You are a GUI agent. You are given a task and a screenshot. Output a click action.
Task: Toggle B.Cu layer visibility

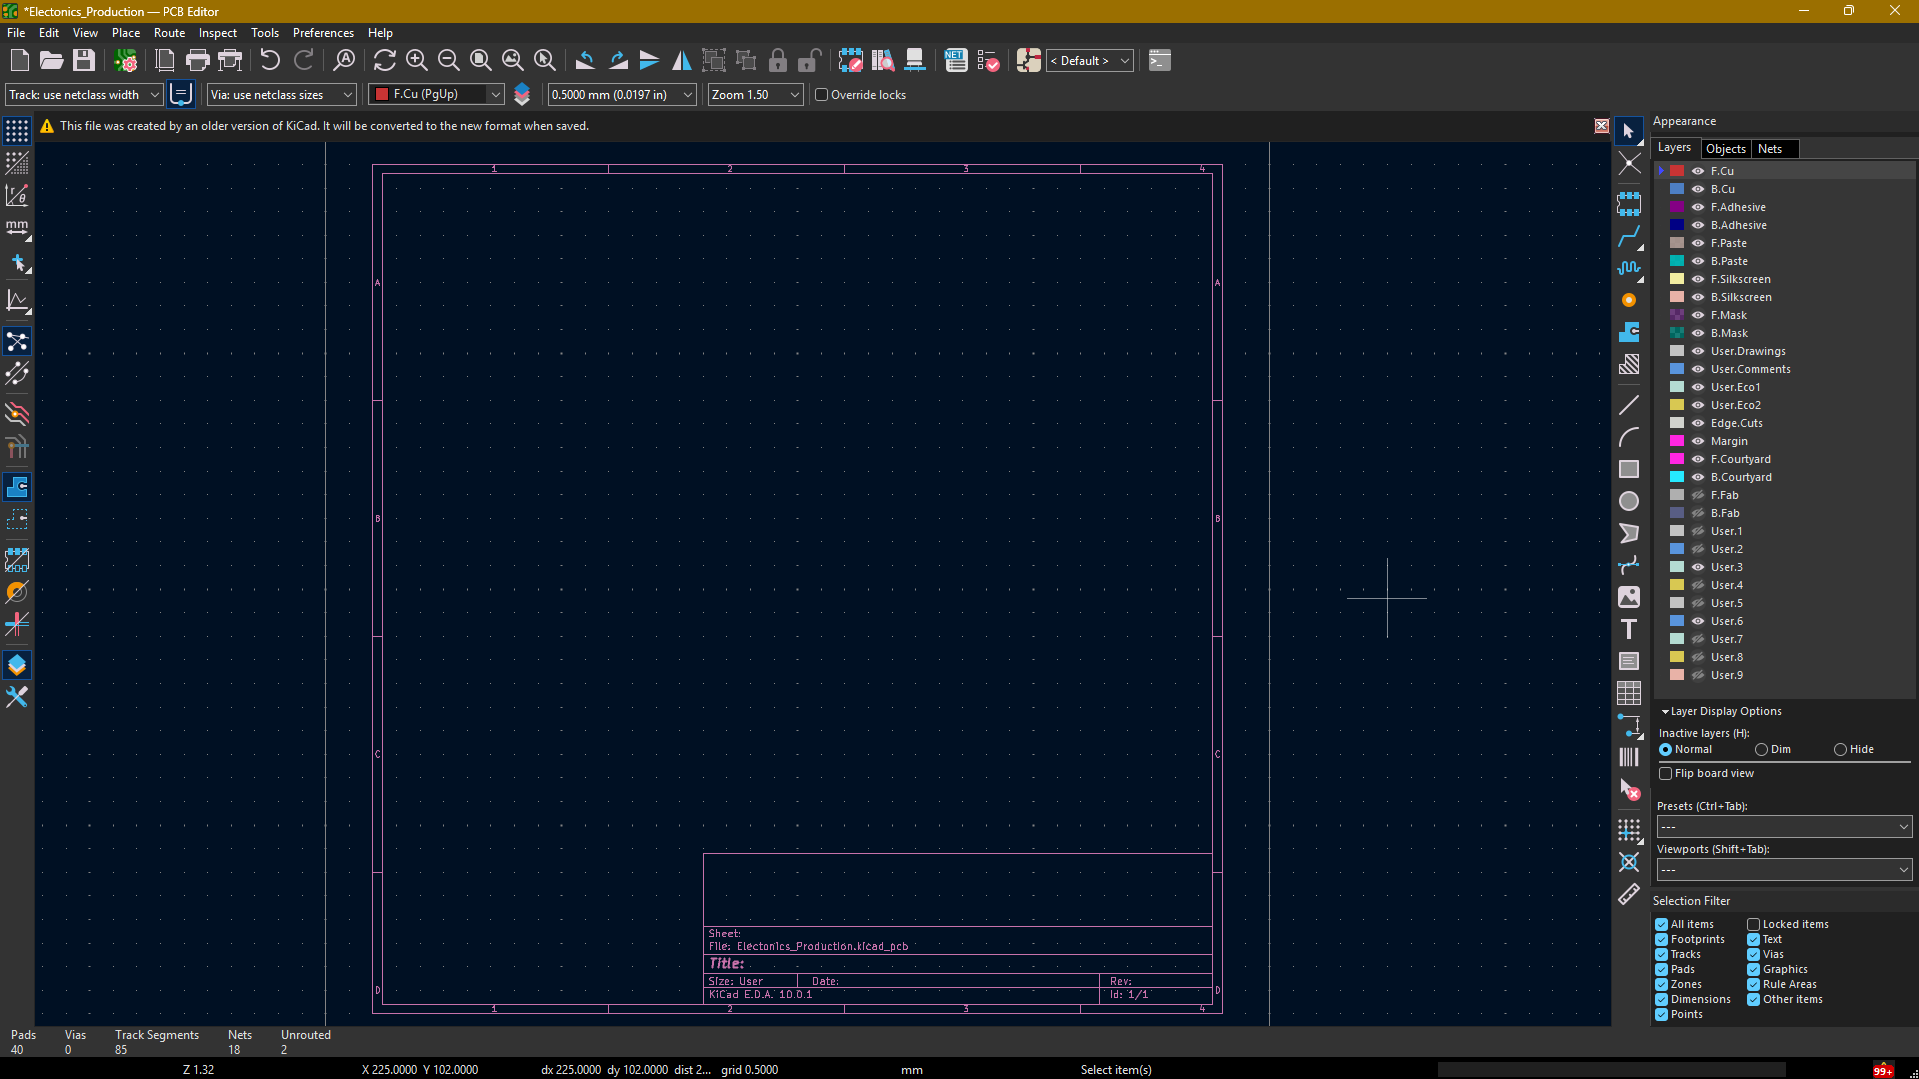click(x=1698, y=189)
